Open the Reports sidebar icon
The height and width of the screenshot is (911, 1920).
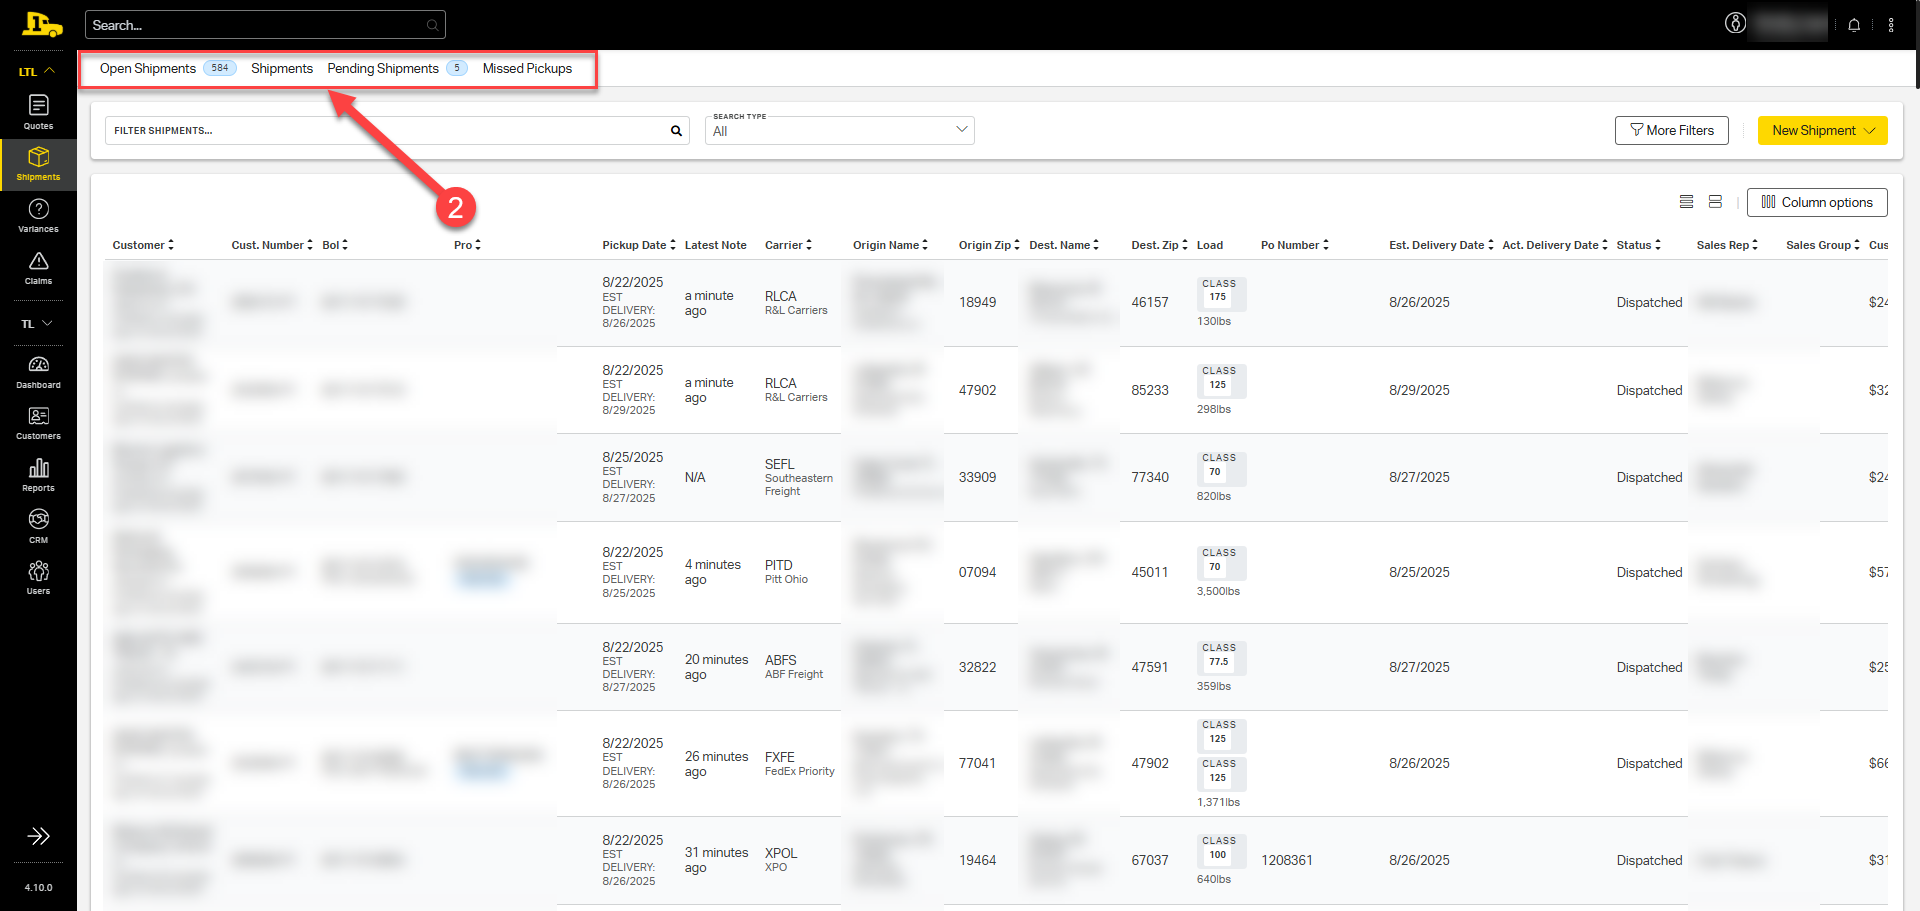click(x=38, y=475)
